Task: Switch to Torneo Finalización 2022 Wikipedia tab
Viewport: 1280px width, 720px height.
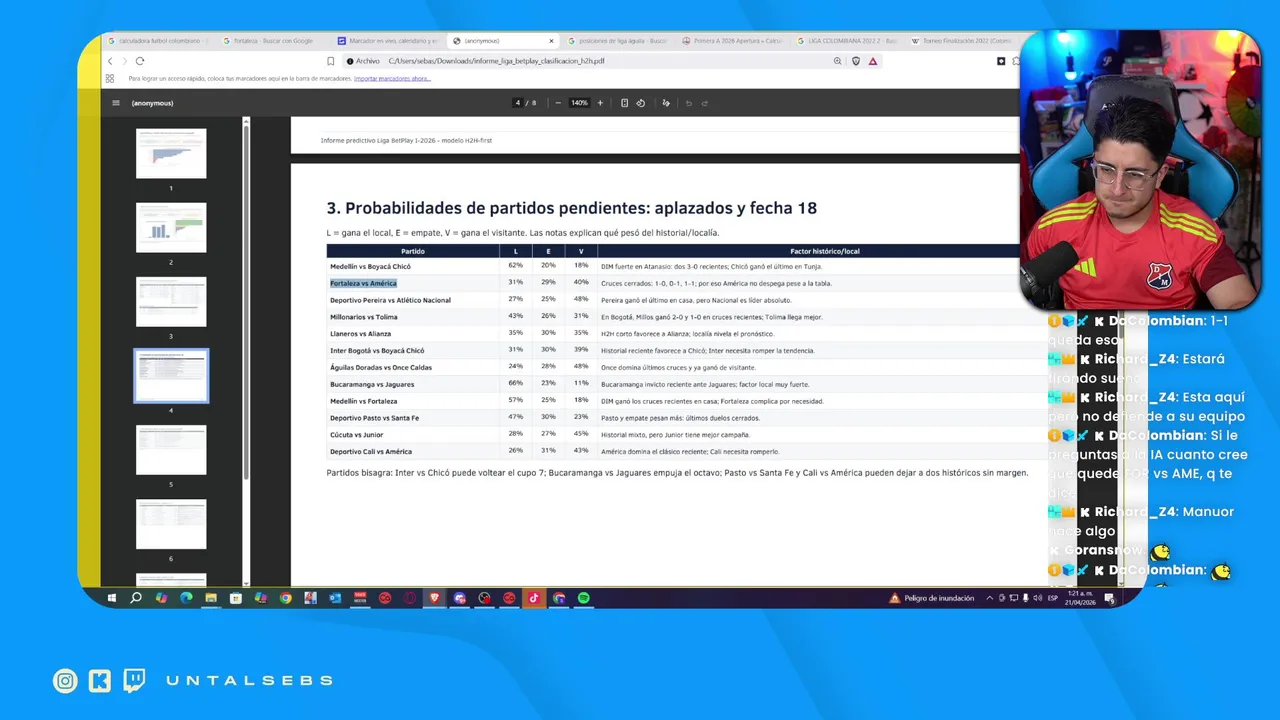Action: click(x=963, y=41)
